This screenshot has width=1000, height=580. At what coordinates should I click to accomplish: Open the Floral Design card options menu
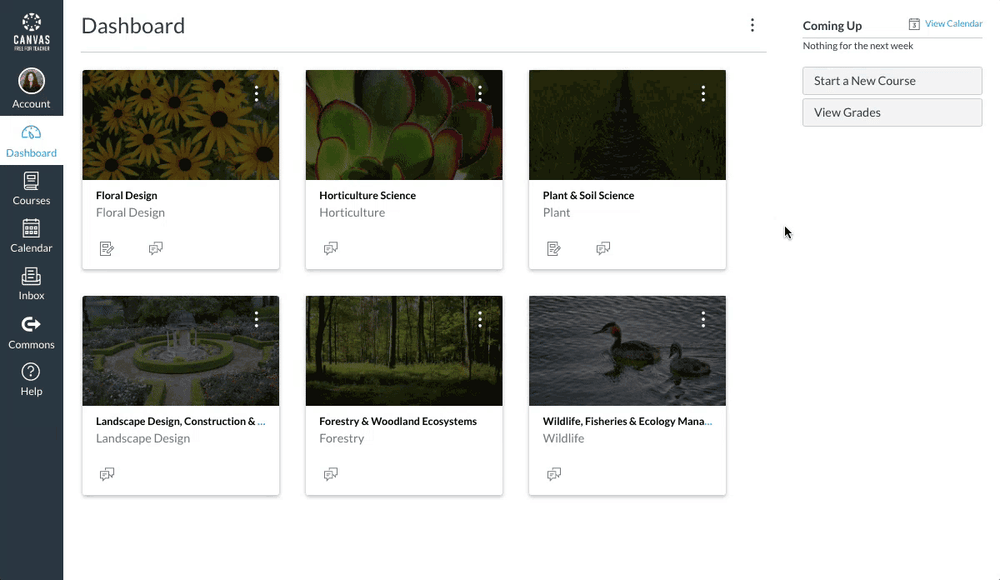click(257, 93)
